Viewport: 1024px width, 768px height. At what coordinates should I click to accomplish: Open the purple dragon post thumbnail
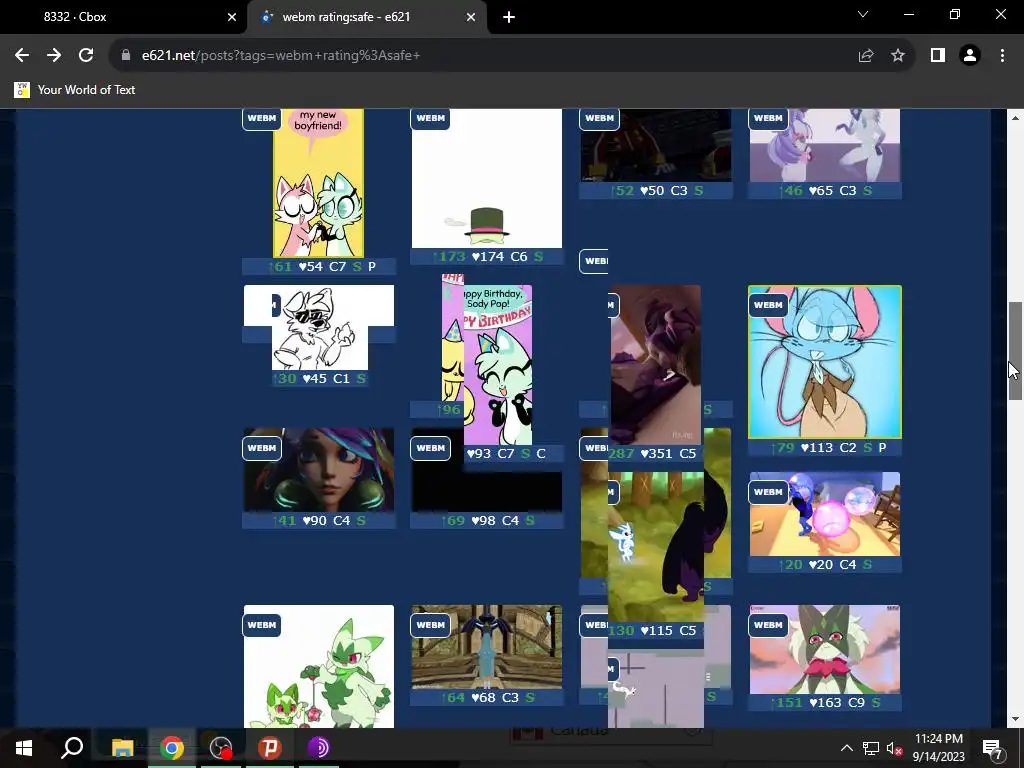click(656, 364)
